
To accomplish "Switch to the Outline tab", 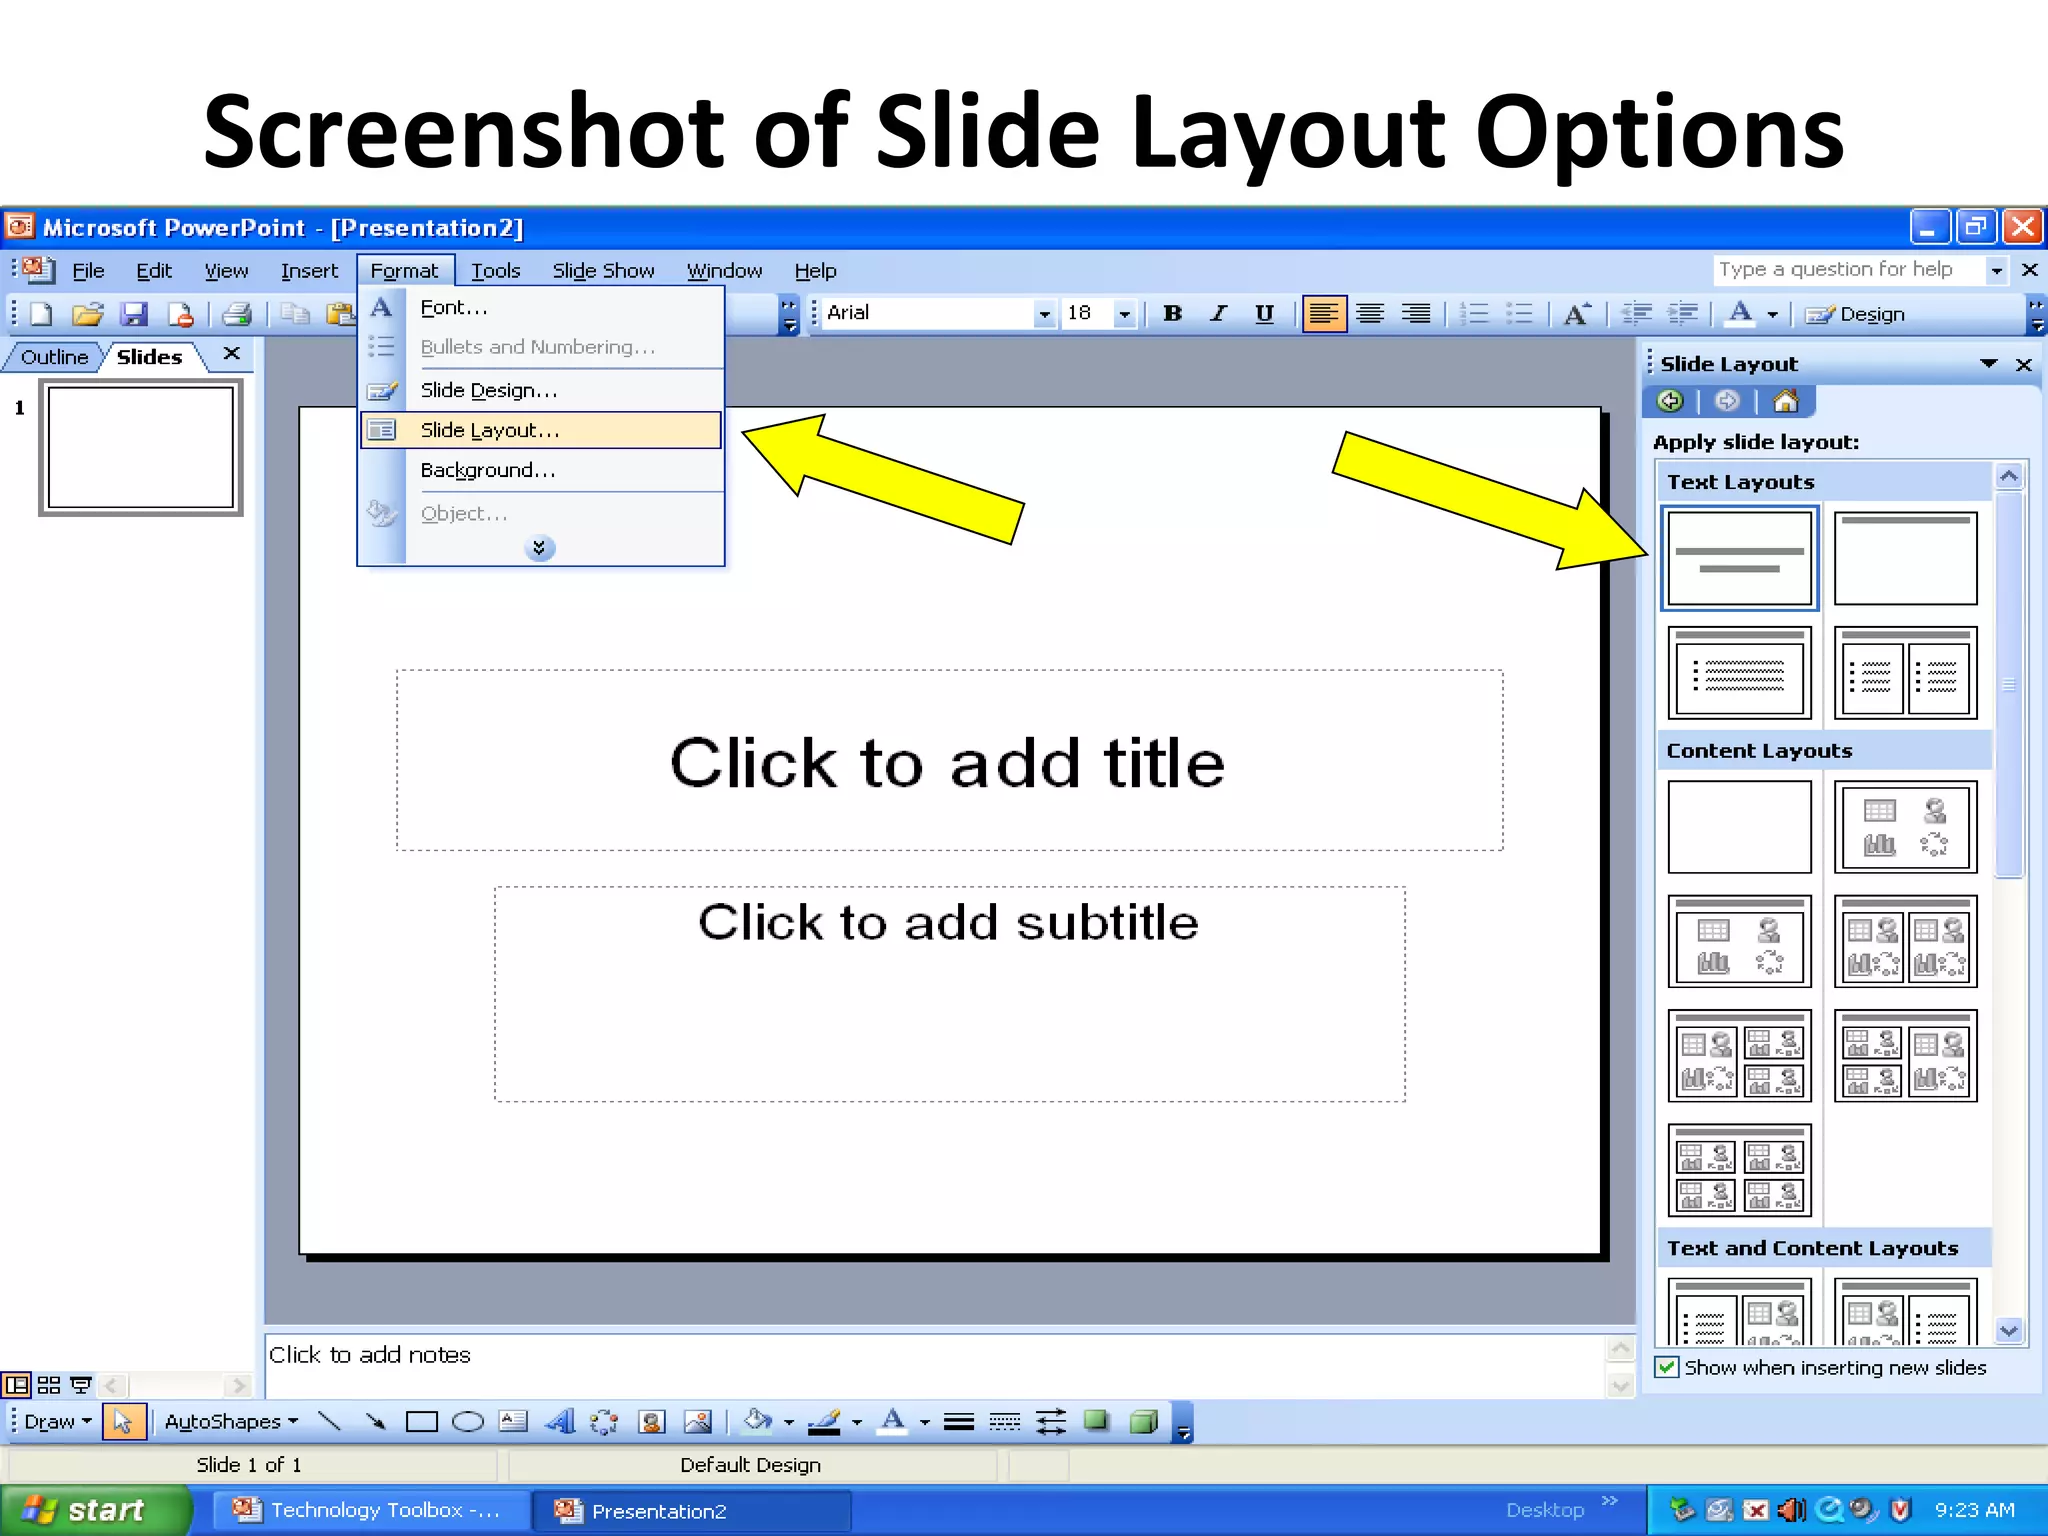I will (x=54, y=357).
